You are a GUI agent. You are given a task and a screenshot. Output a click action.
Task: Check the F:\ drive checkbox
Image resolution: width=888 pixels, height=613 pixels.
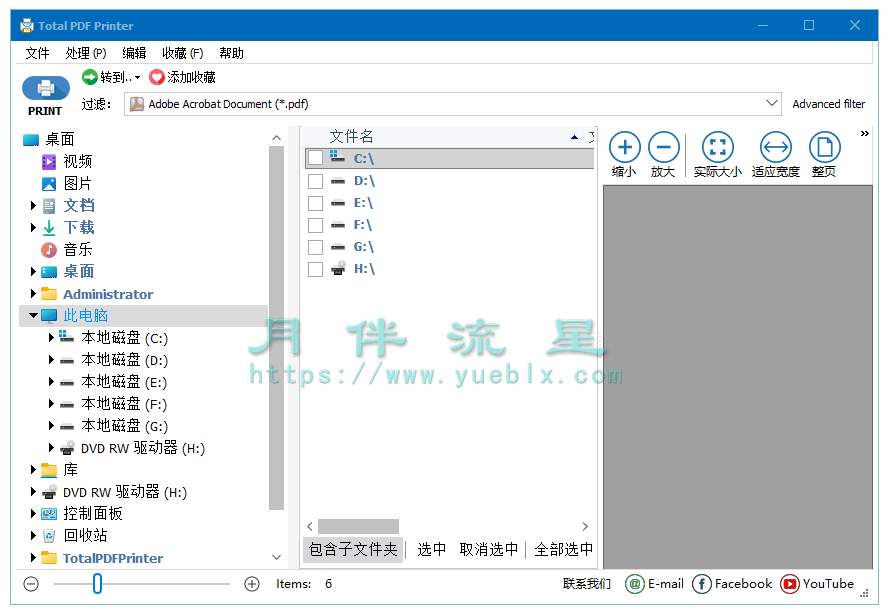click(x=315, y=225)
